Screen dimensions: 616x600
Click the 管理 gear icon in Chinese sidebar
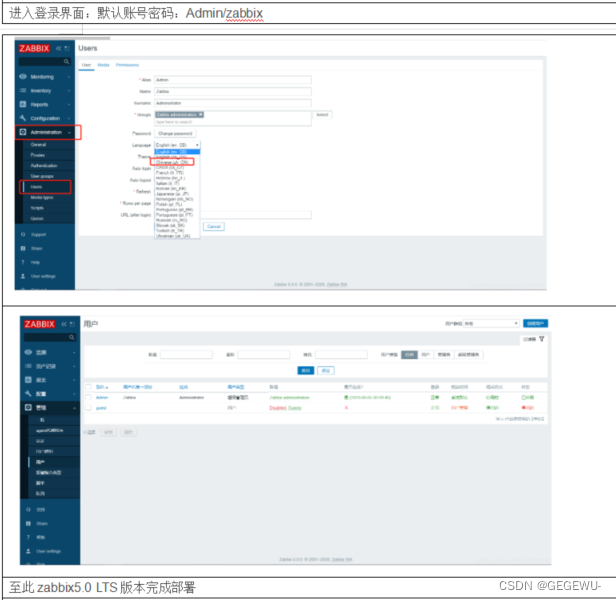[28, 407]
